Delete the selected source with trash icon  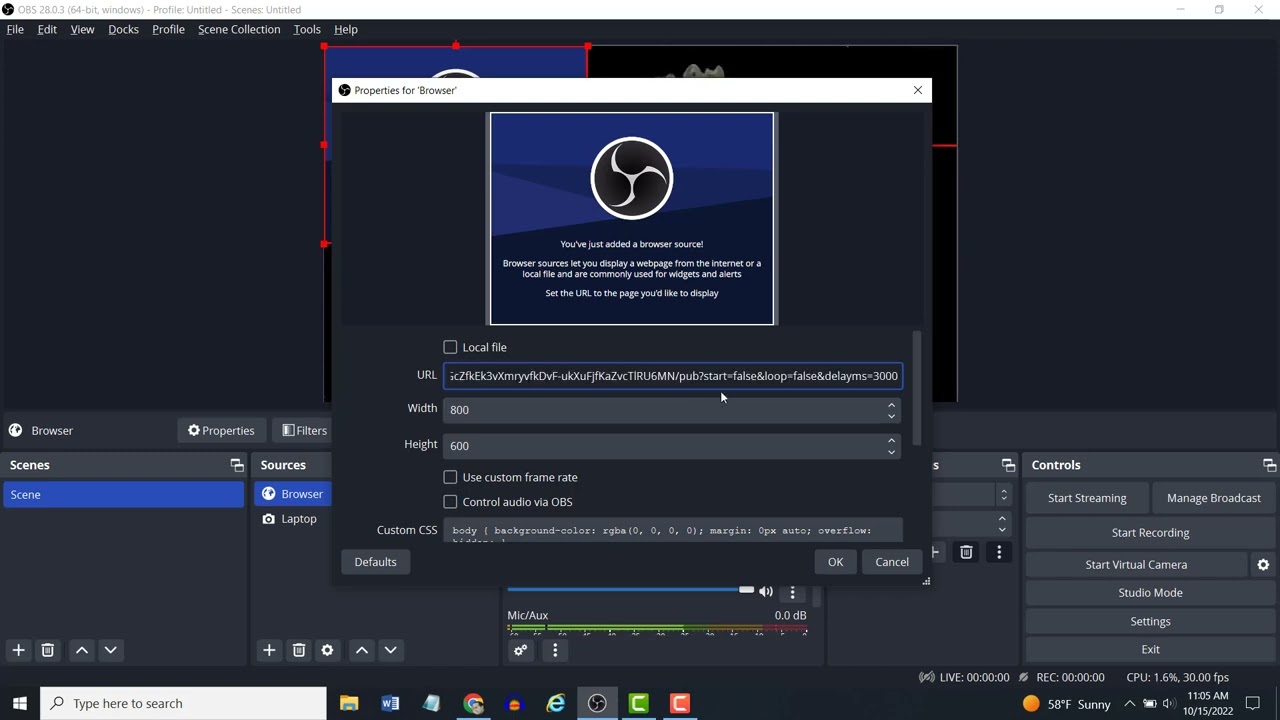tap(298, 650)
